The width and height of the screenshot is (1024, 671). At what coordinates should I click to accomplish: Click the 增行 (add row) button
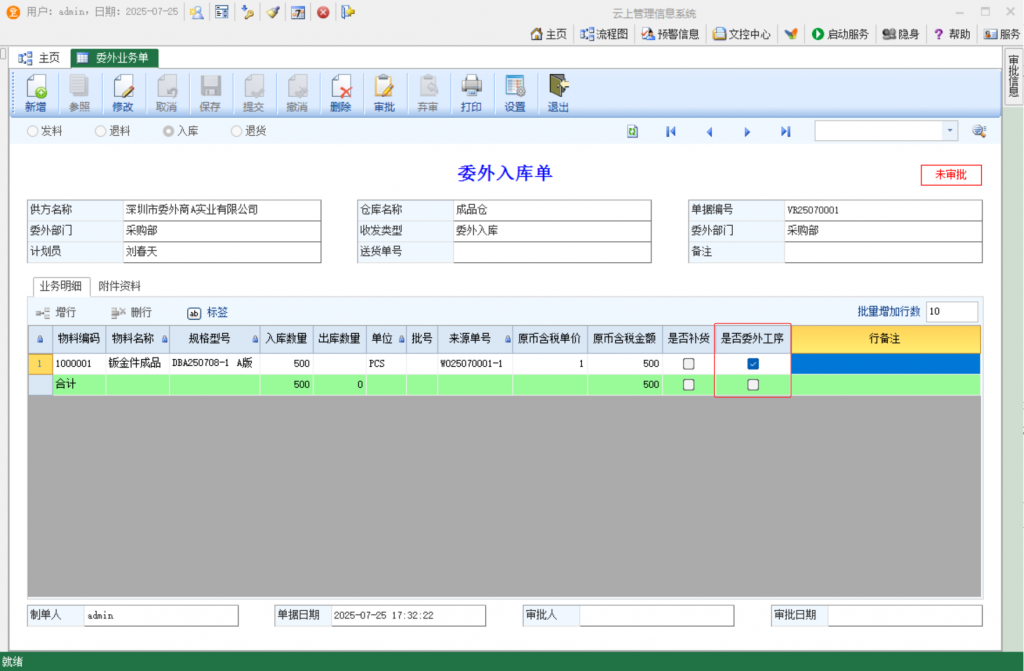coord(56,313)
